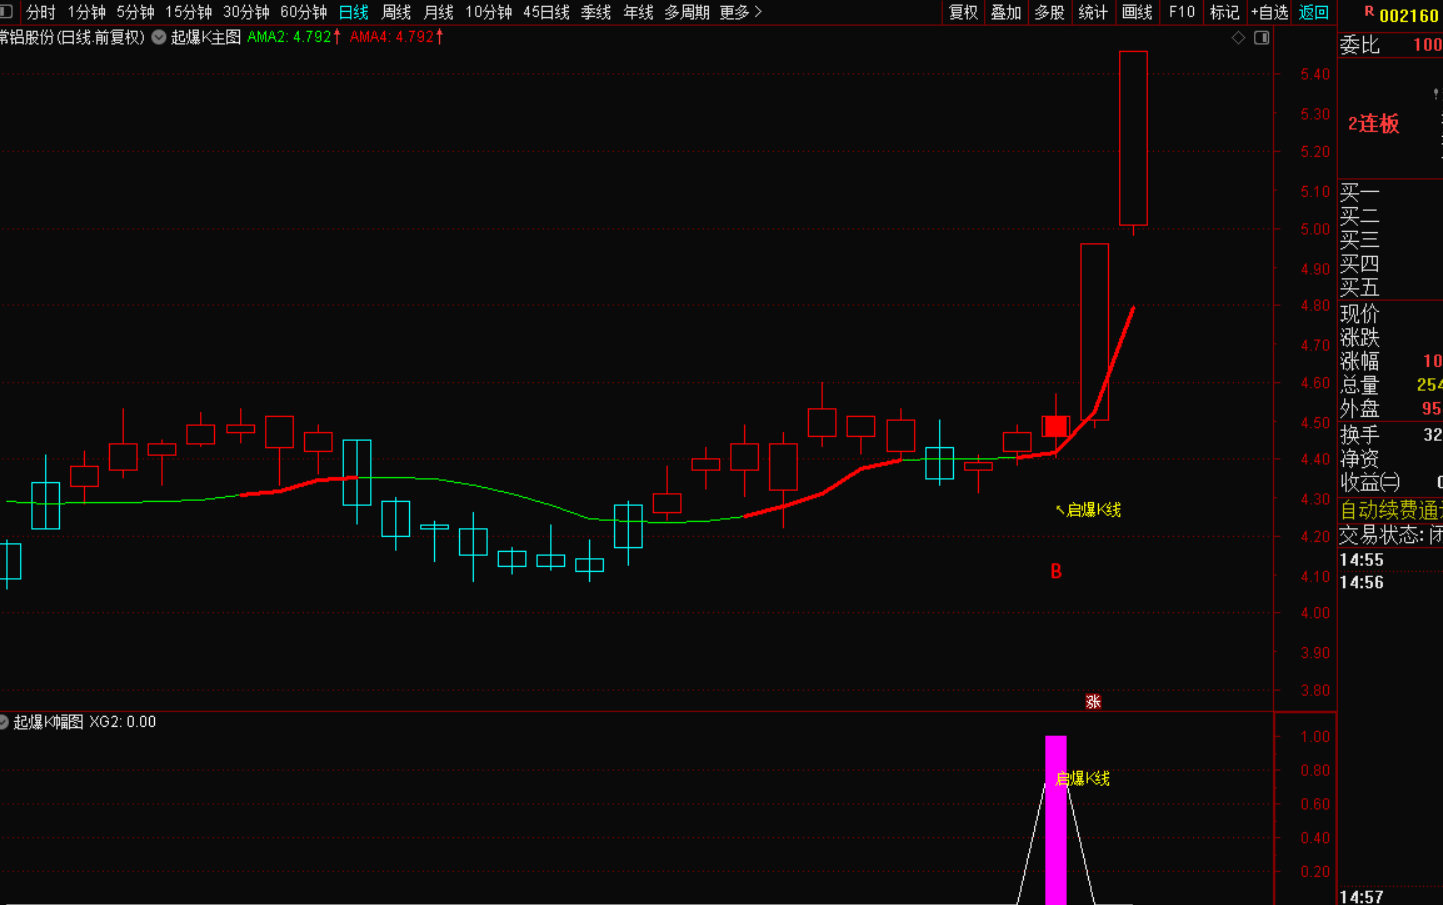Add stock via +自选 button

(x=1269, y=12)
